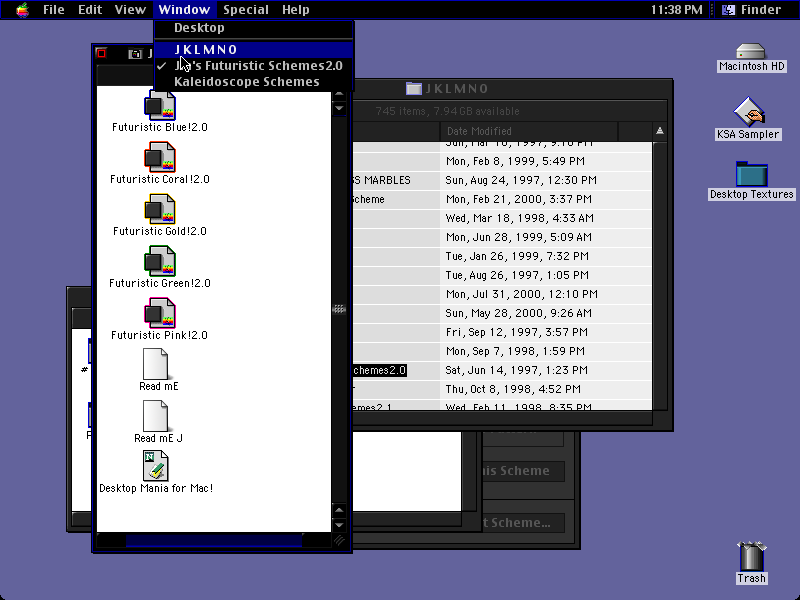Click the Futuristic Gold!2.0 scheme icon
This screenshot has width=800, height=600.
coord(160,209)
